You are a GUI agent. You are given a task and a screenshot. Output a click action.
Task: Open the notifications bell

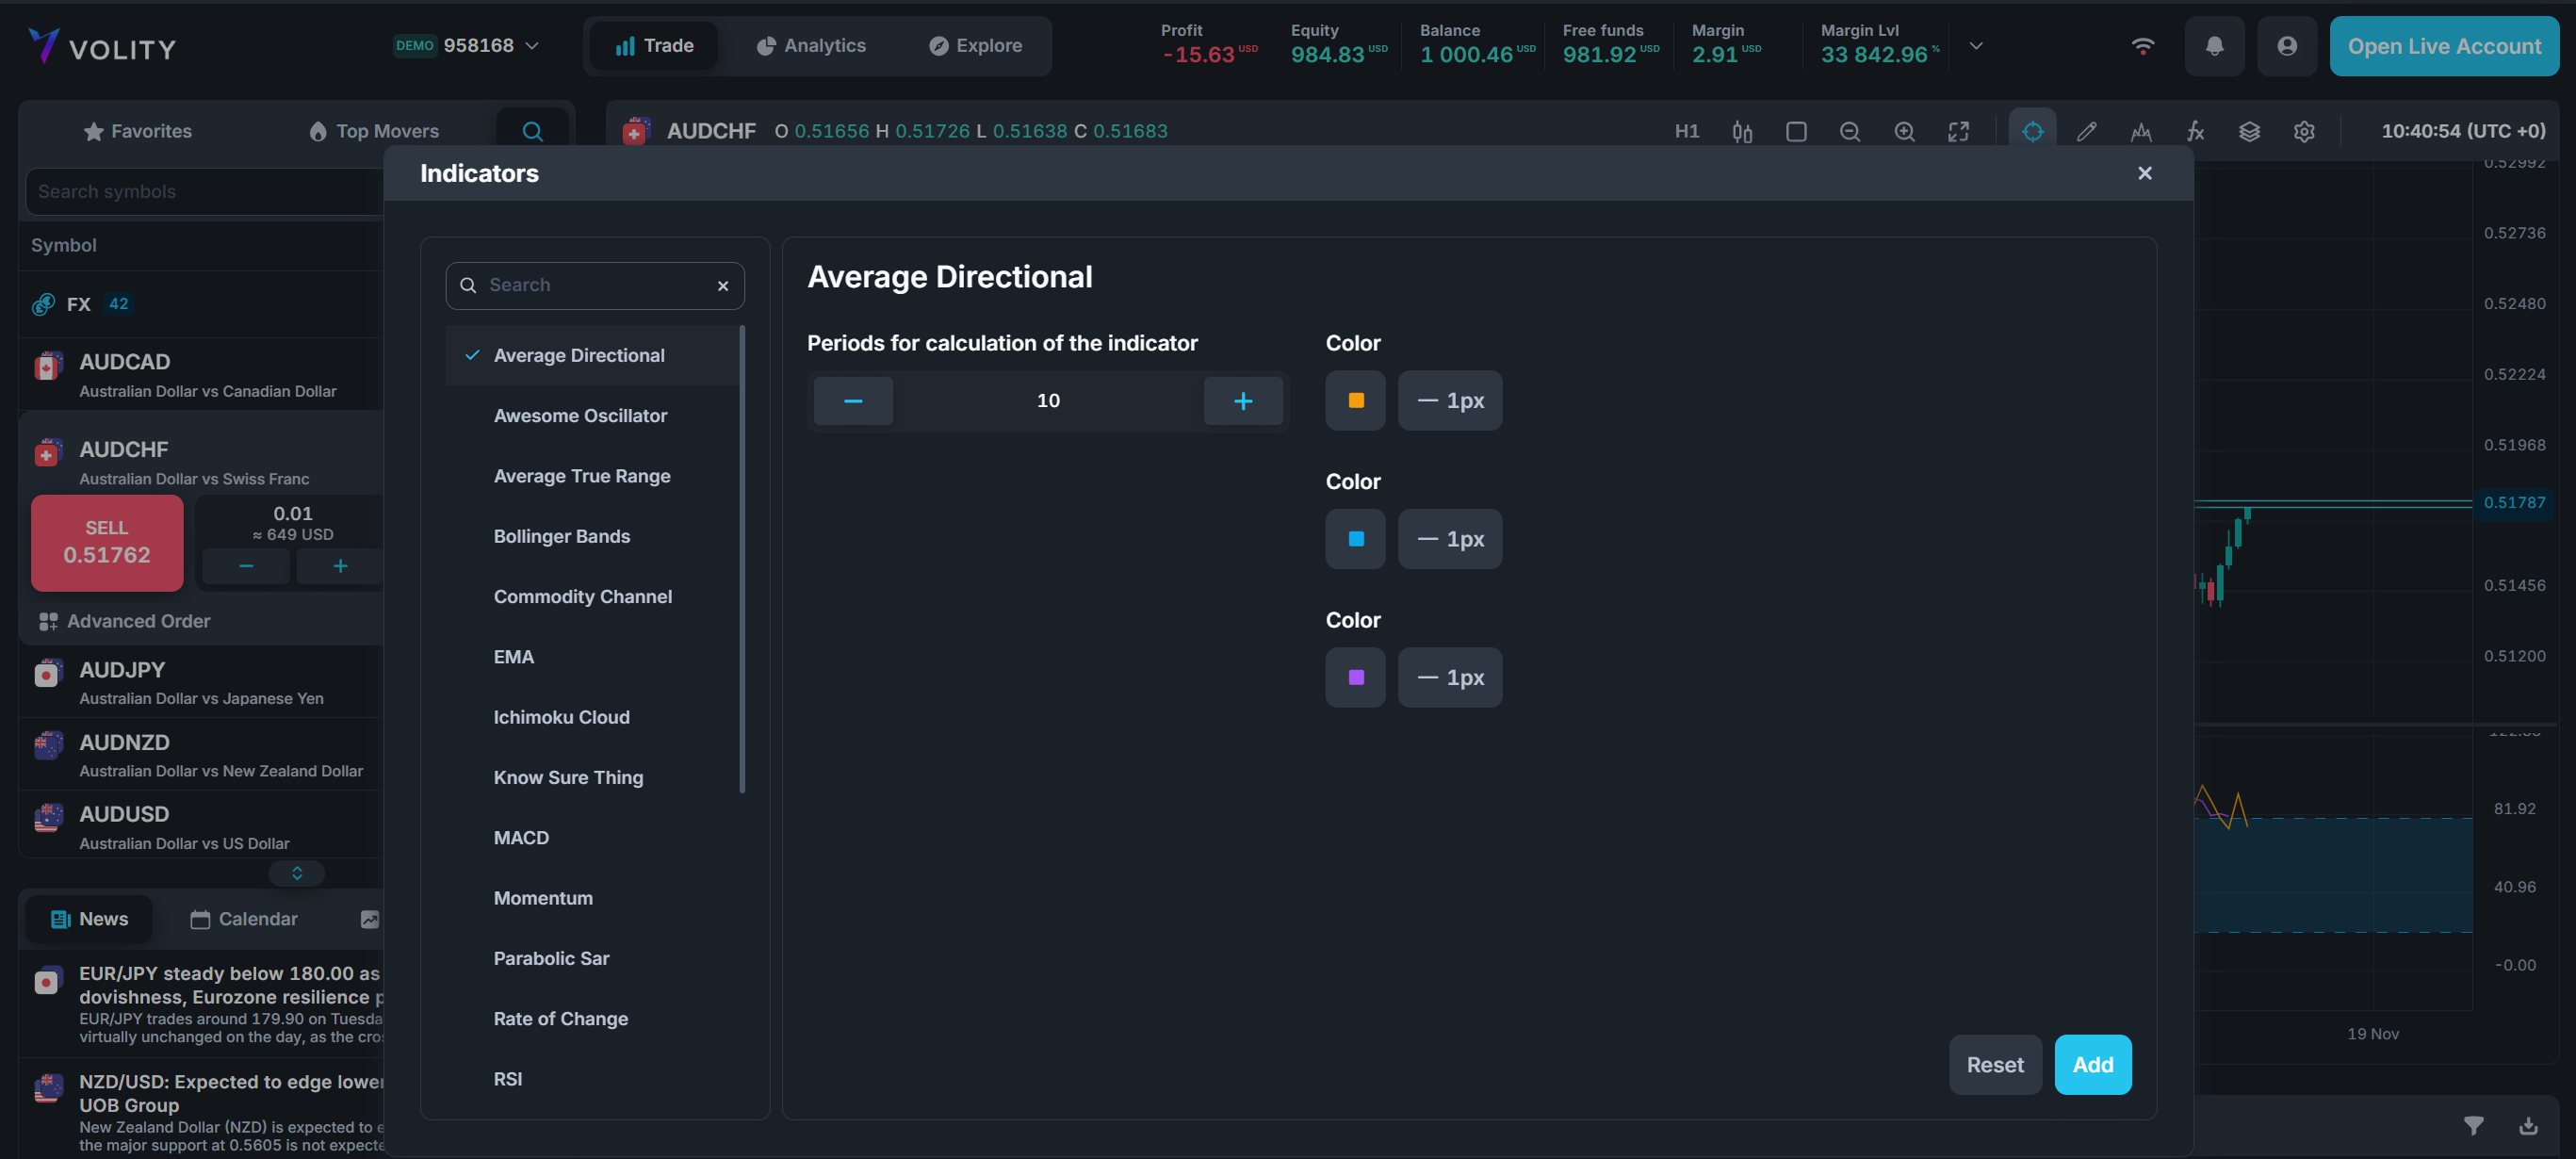(2214, 46)
